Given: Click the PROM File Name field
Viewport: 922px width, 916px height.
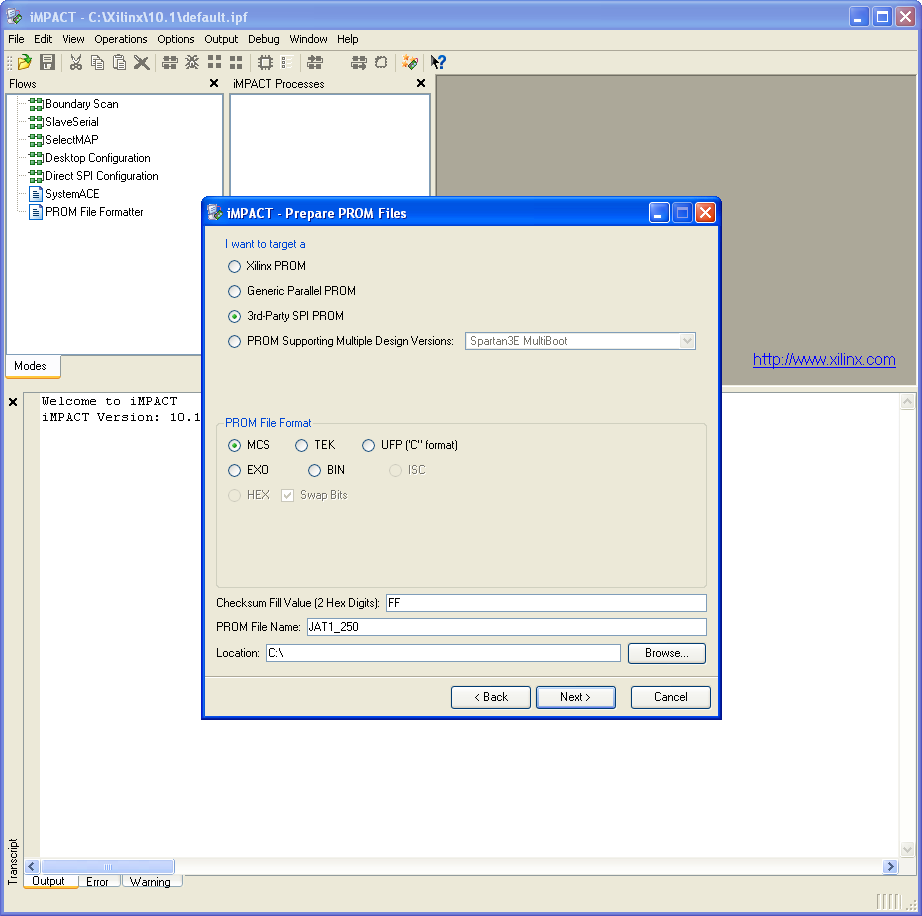Looking at the screenshot, I should coord(506,627).
